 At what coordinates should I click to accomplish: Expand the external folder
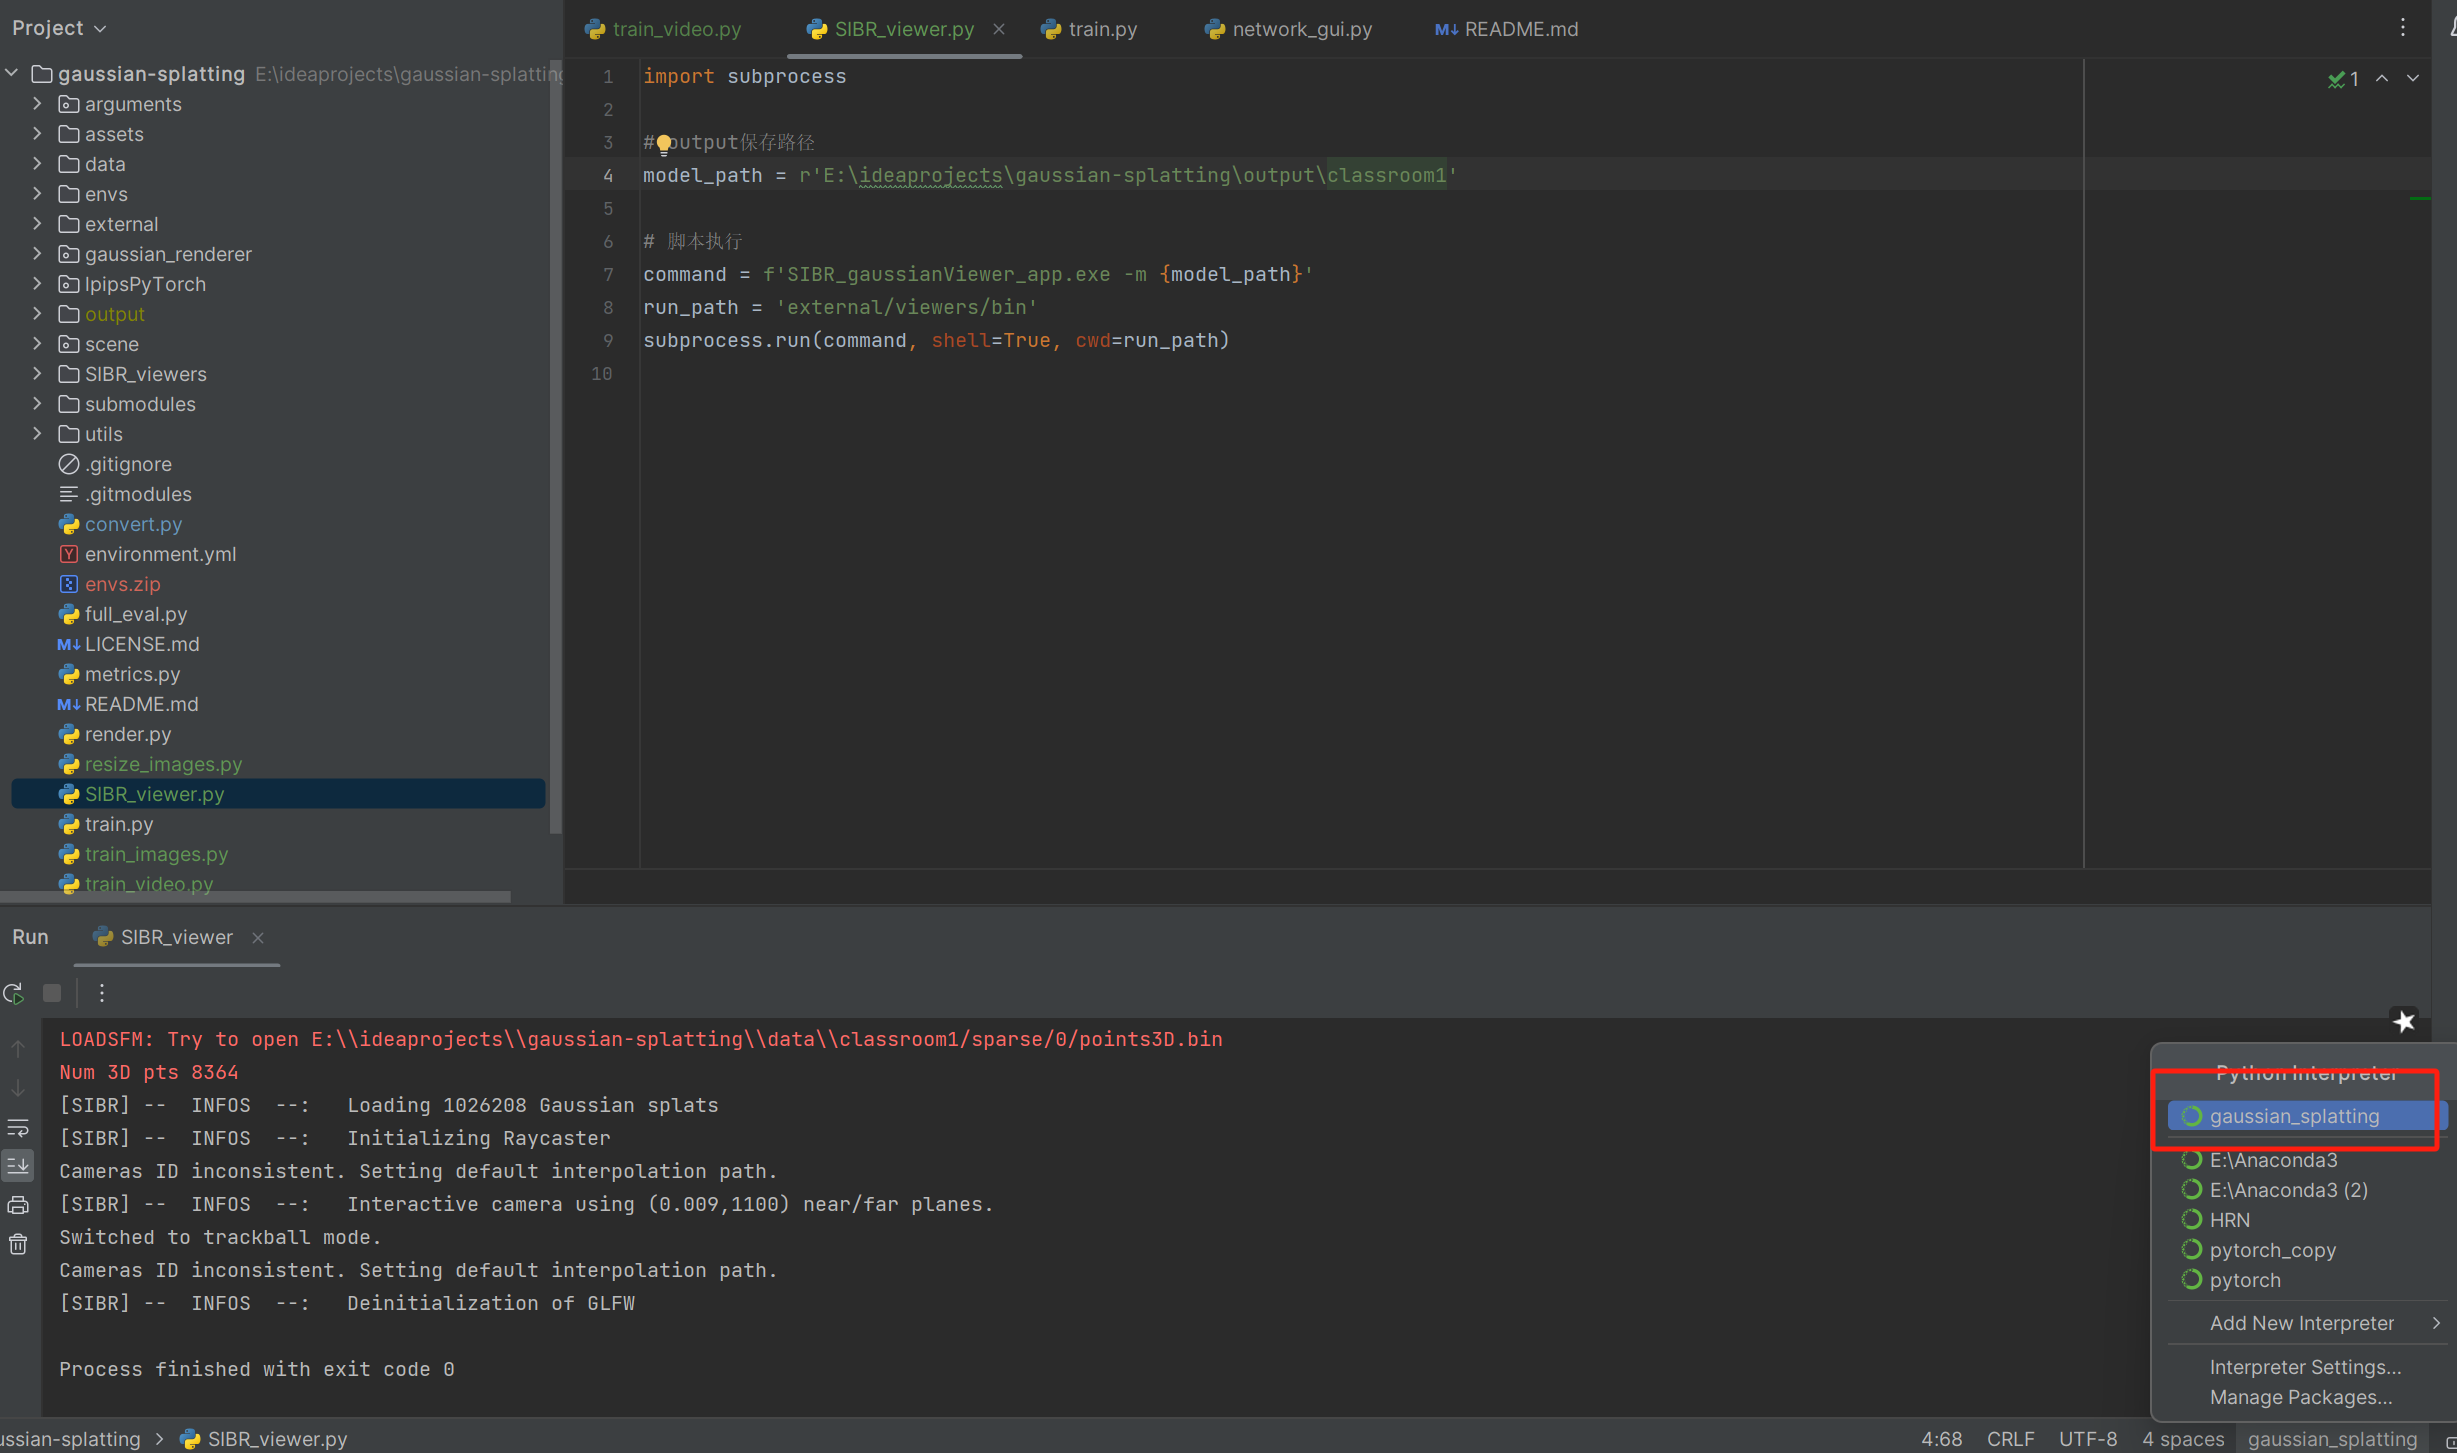[x=37, y=224]
